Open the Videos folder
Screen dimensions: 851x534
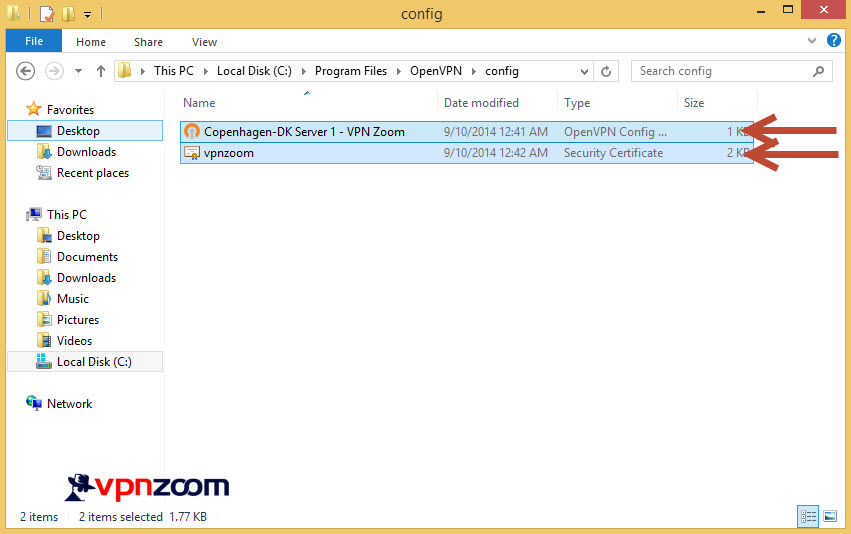click(x=74, y=341)
